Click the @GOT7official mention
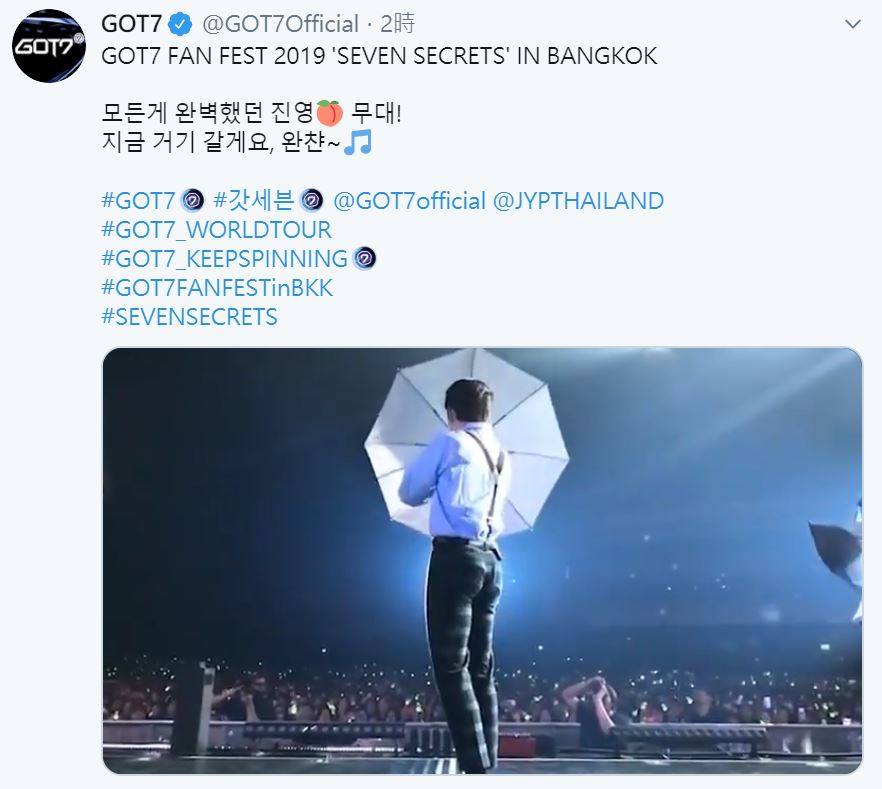The height and width of the screenshot is (789, 882). pos(409,200)
